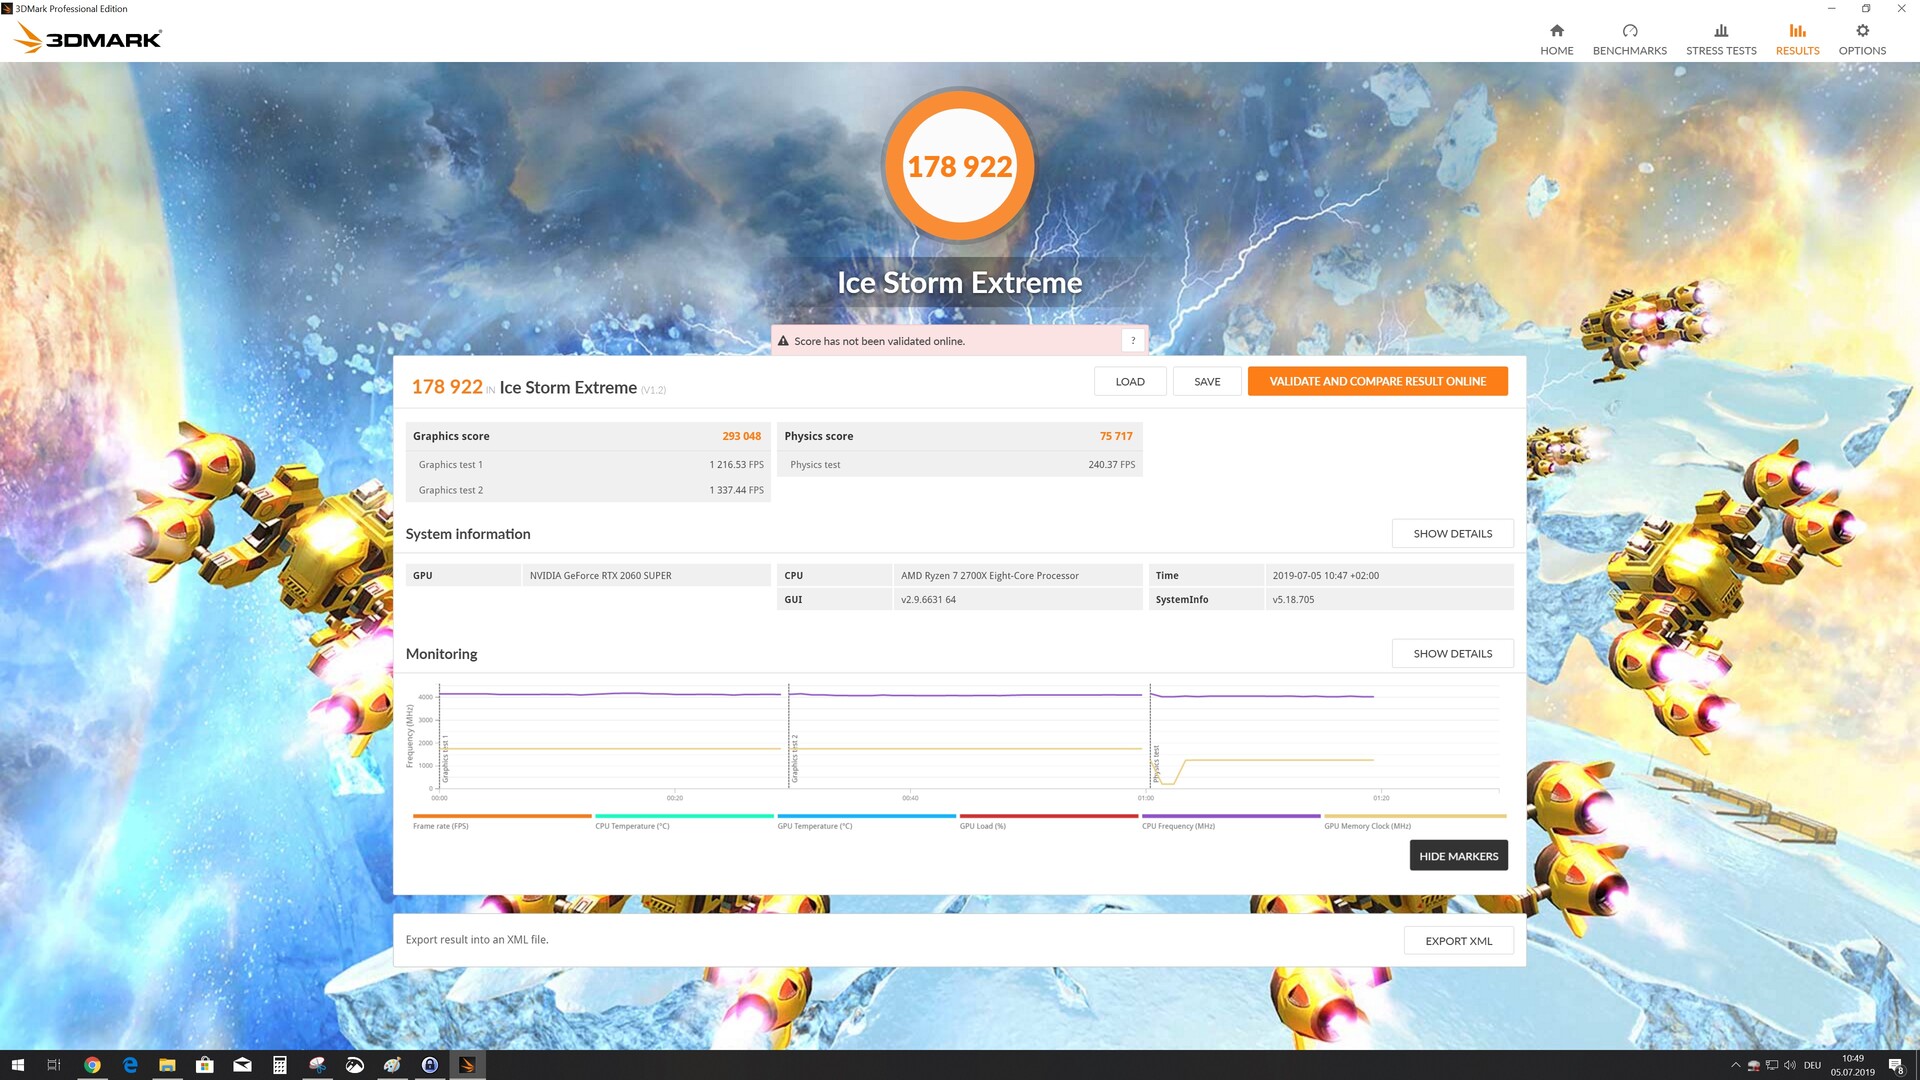Open Google Chrome from taskbar

tap(92, 1065)
